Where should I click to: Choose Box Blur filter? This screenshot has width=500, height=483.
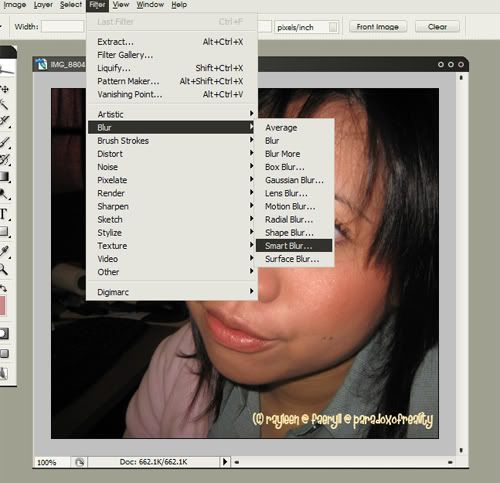tap(294, 167)
